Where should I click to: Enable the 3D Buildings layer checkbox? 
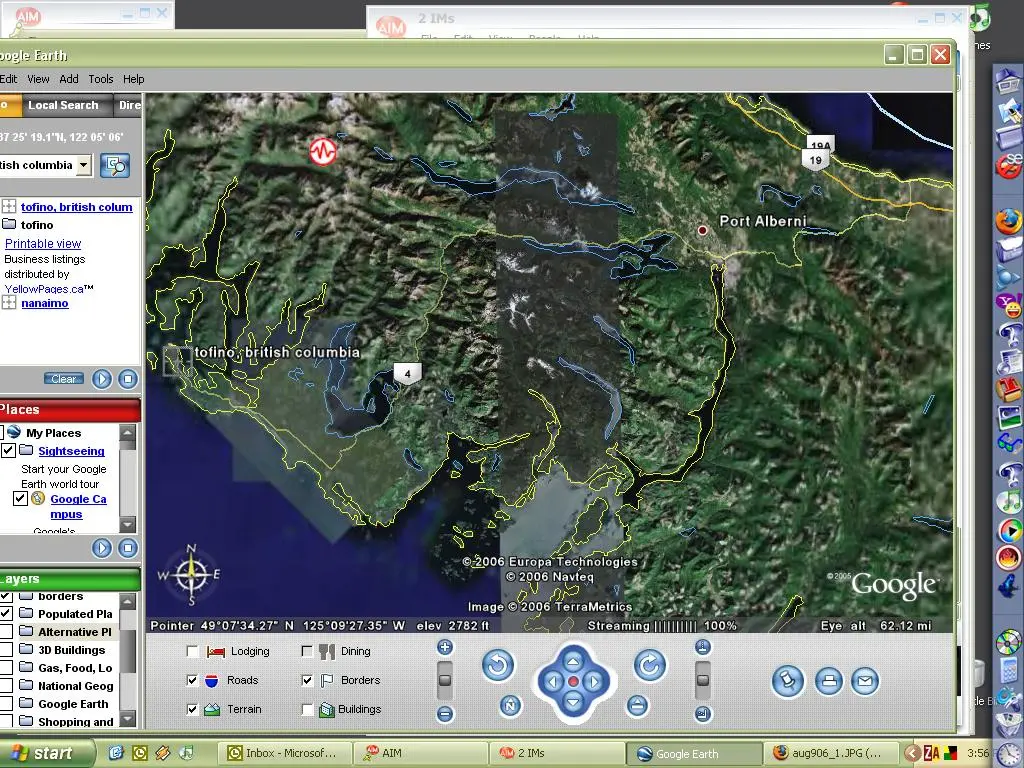(x=6, y=650)
